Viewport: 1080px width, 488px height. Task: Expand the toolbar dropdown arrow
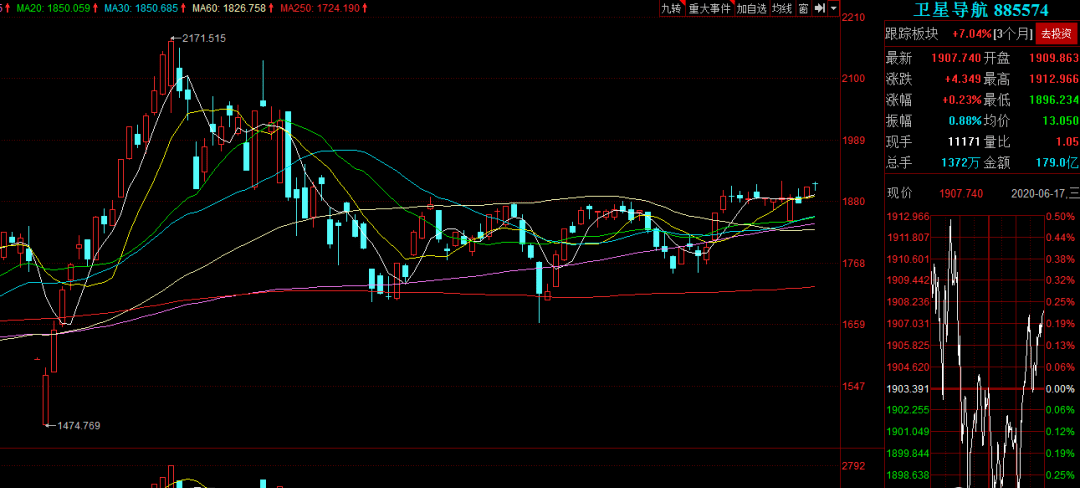pyautogui.click(x=833, y=8)
